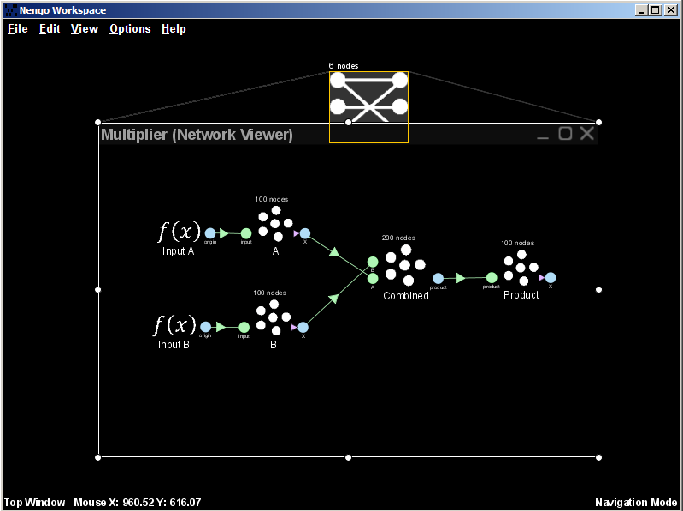Select the Product ensemble neuron cluster

(x=521, y=267)
